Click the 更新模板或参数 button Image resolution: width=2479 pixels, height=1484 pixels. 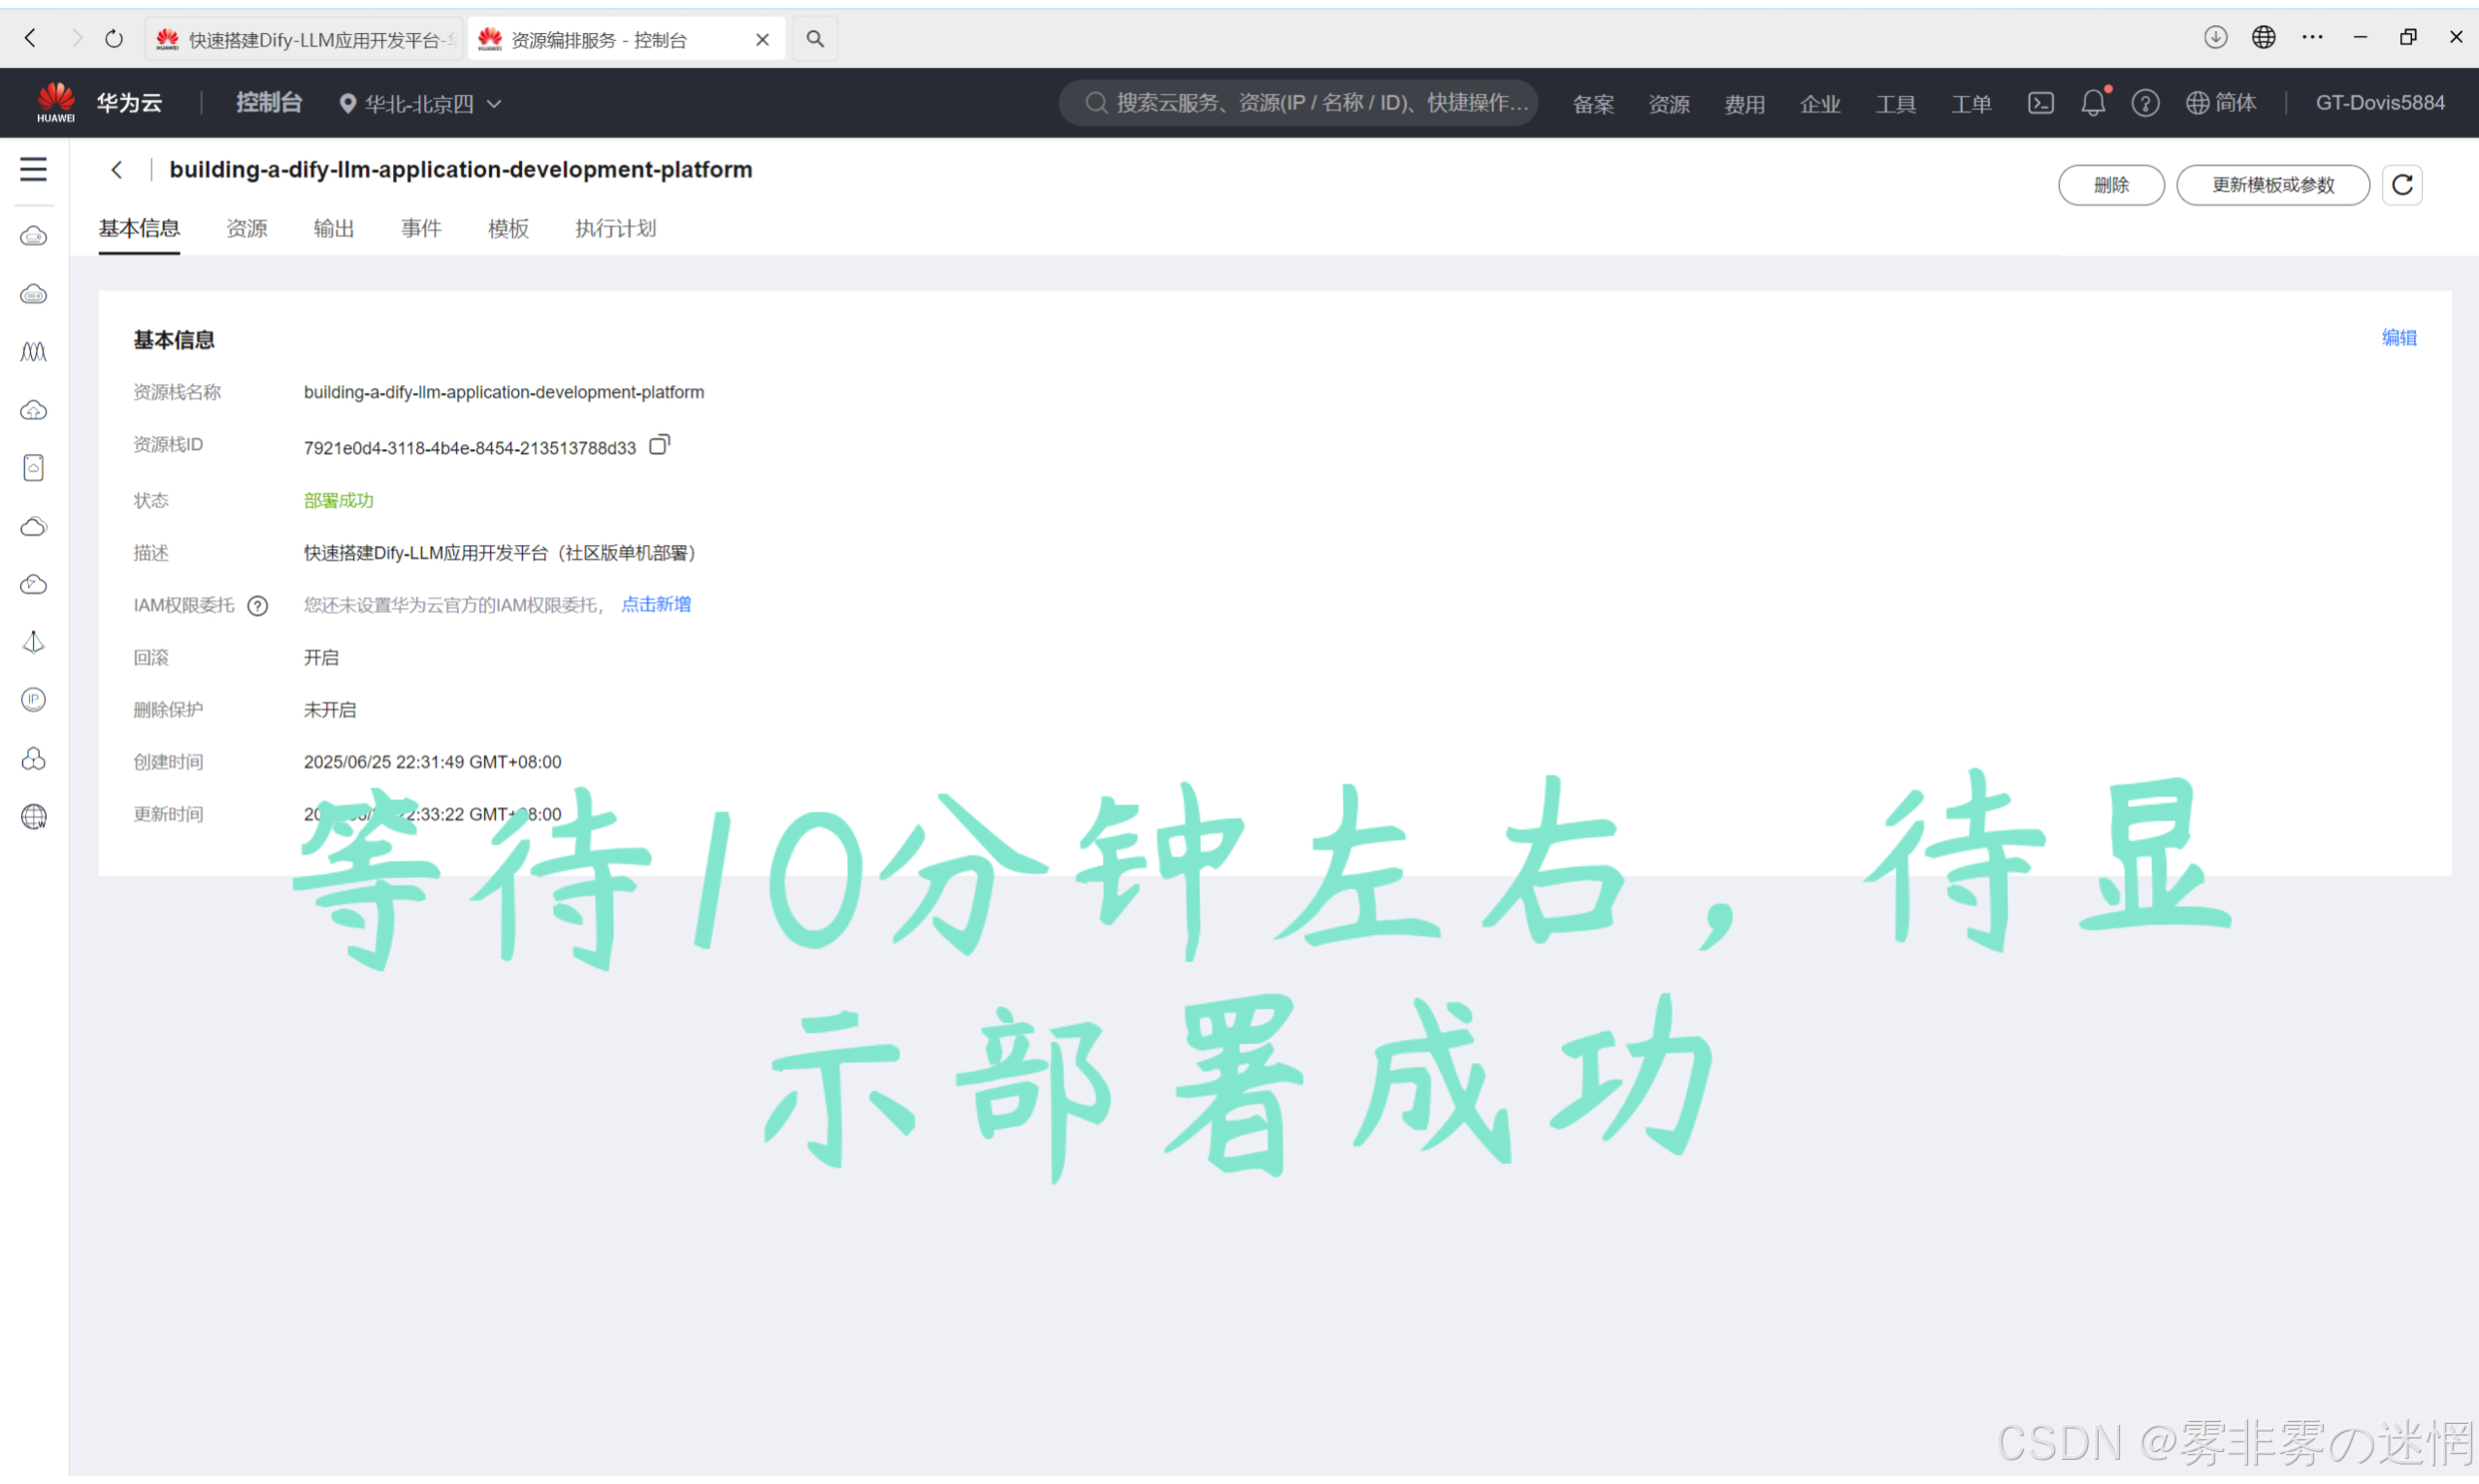[x=2272, y=185]
